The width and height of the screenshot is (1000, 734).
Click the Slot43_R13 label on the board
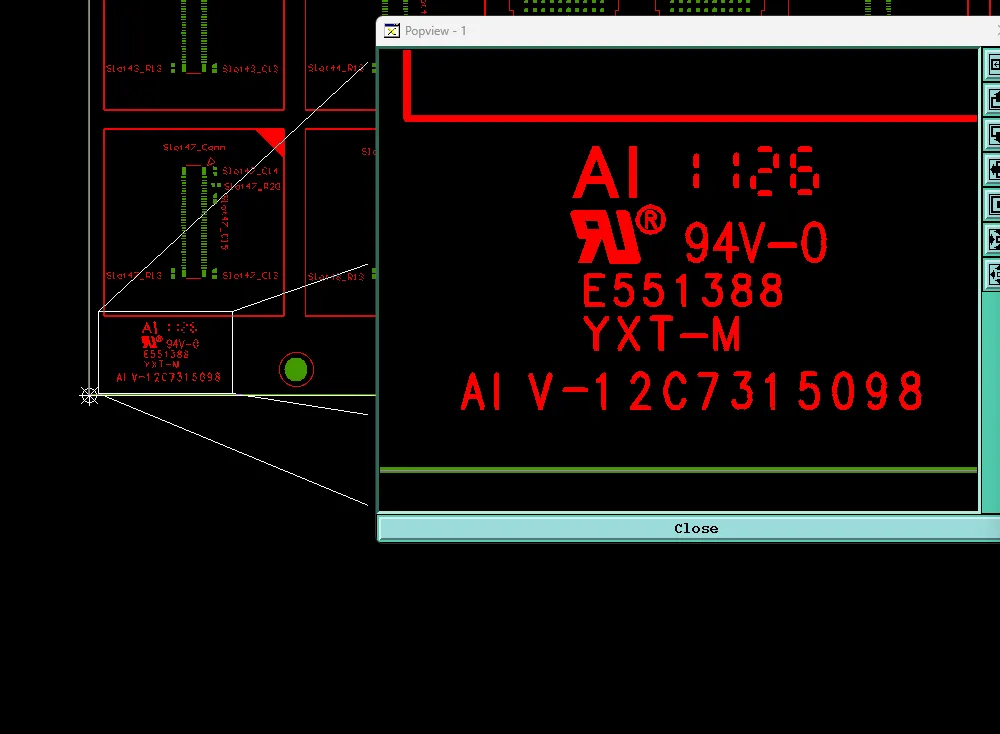click(134, 68)
